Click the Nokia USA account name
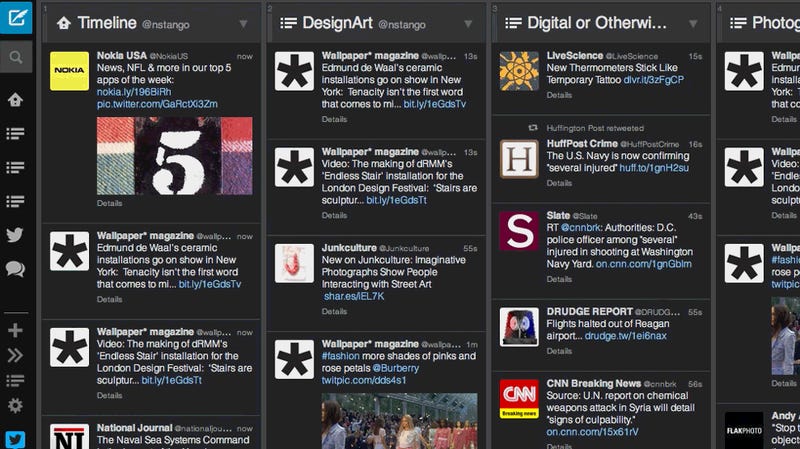 point(121,55)
